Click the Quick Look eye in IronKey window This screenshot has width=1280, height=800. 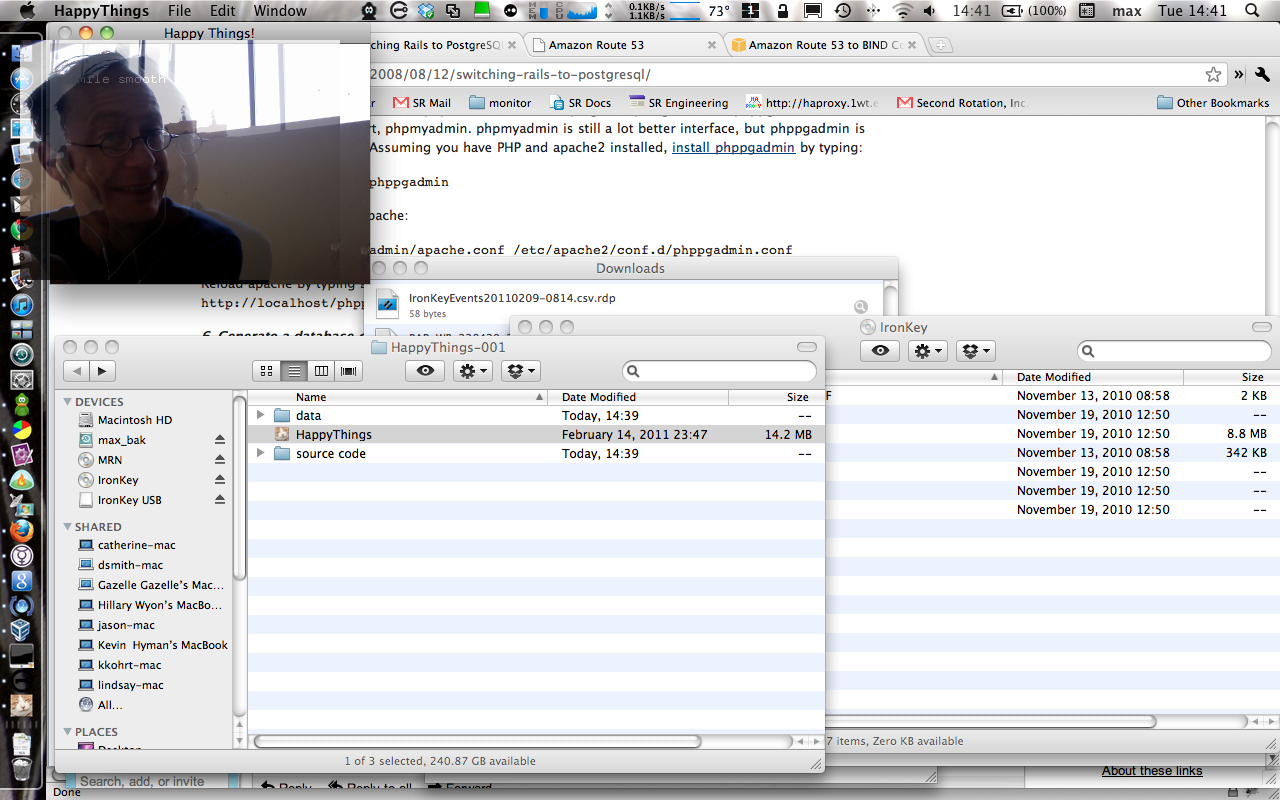(x=880, y=351)
